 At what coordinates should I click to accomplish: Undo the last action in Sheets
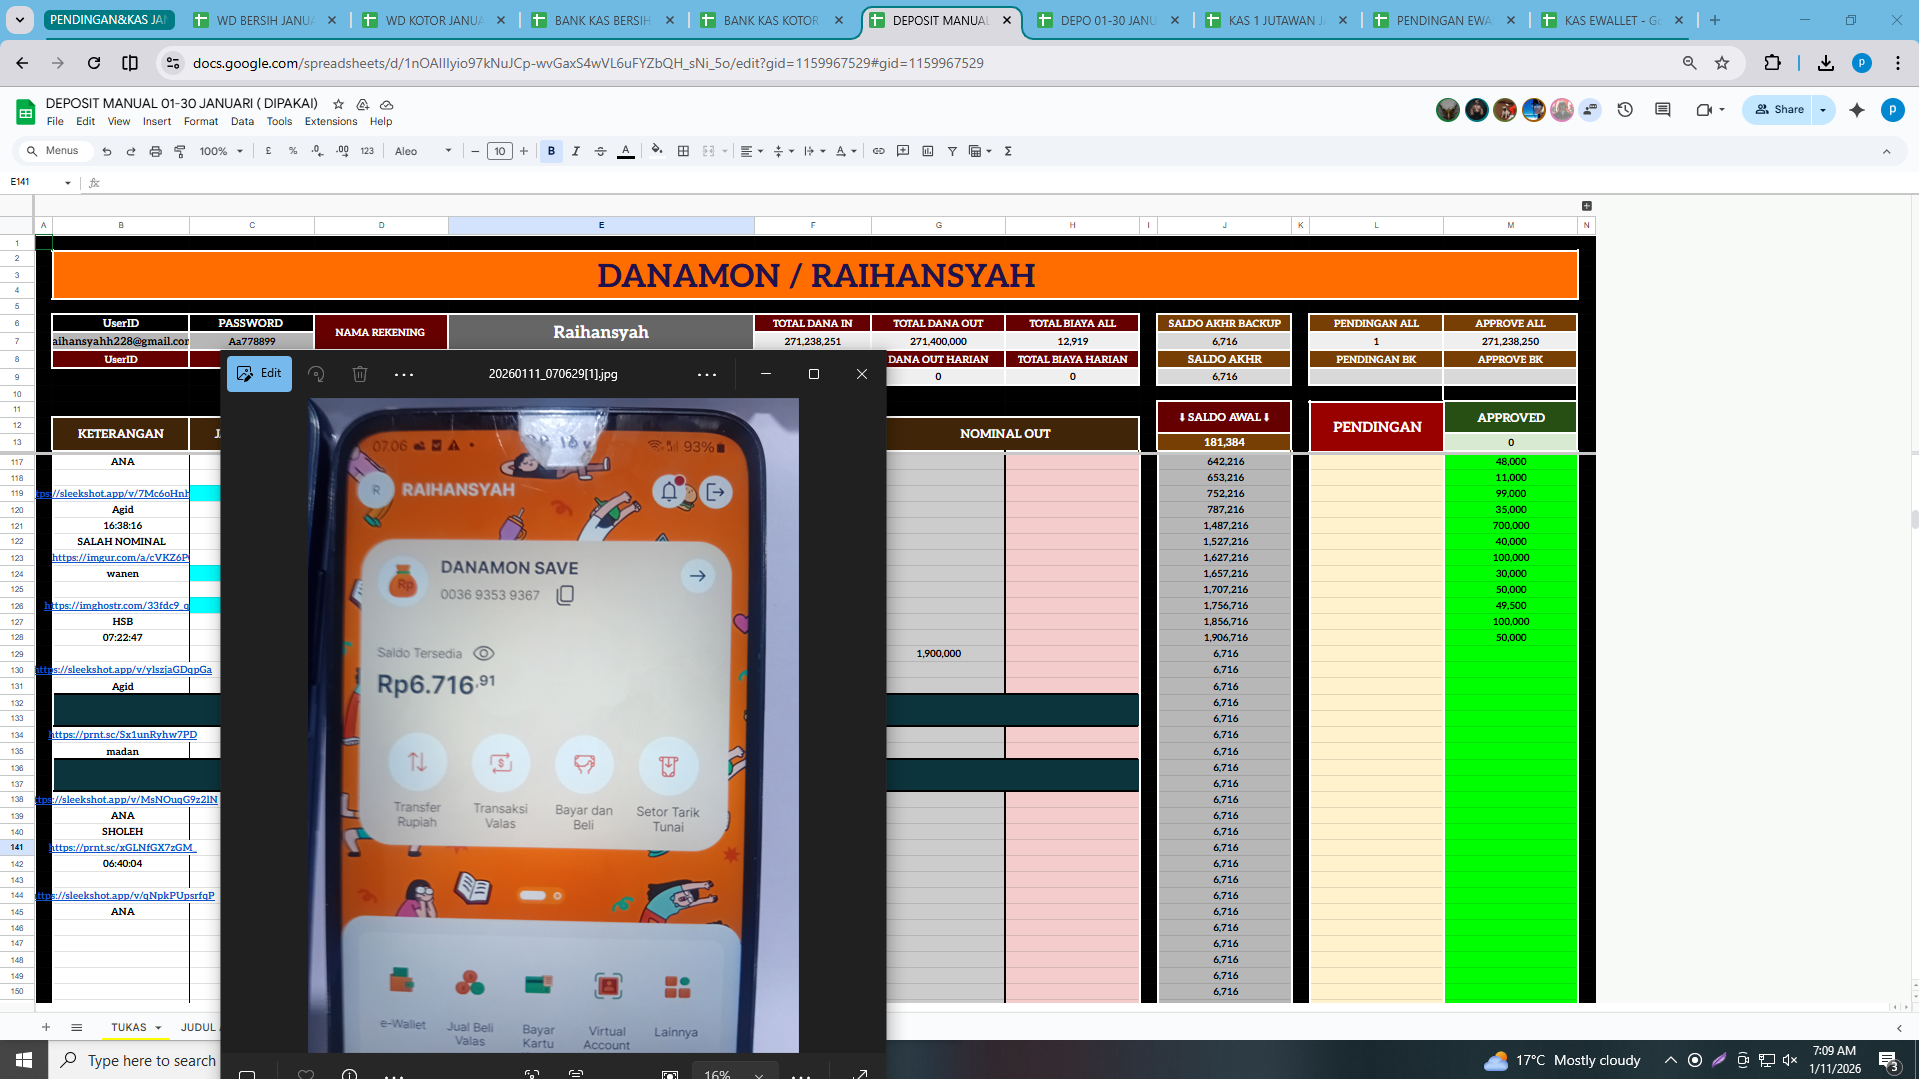[107, 151]
